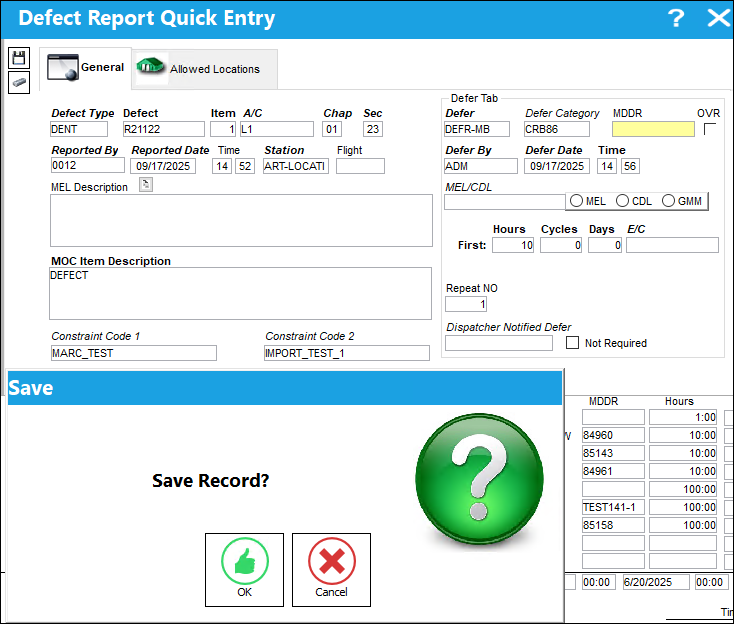The image size is (734, 624).
Task: Select the GMM radio button
Action: pos(668,201)
